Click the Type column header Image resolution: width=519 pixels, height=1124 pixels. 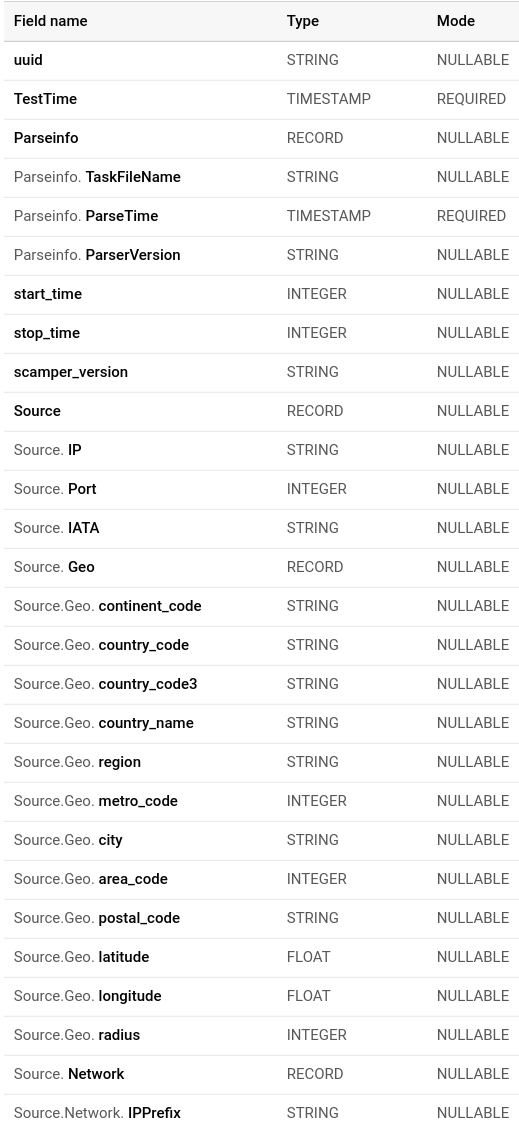(x=303, y=21)
